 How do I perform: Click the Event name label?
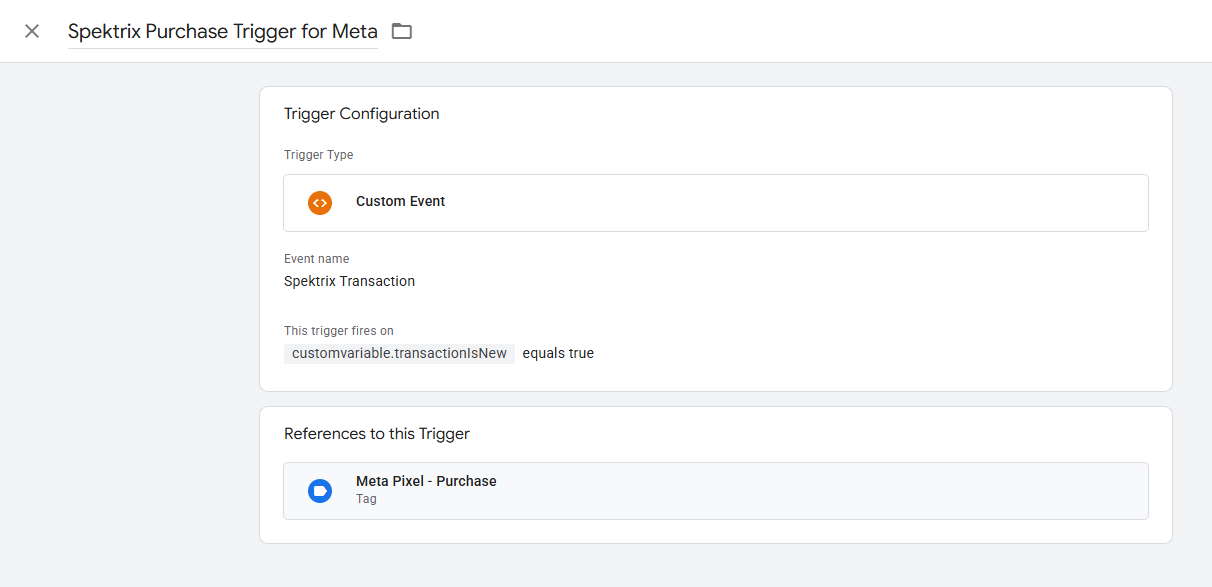click(316, 258)
